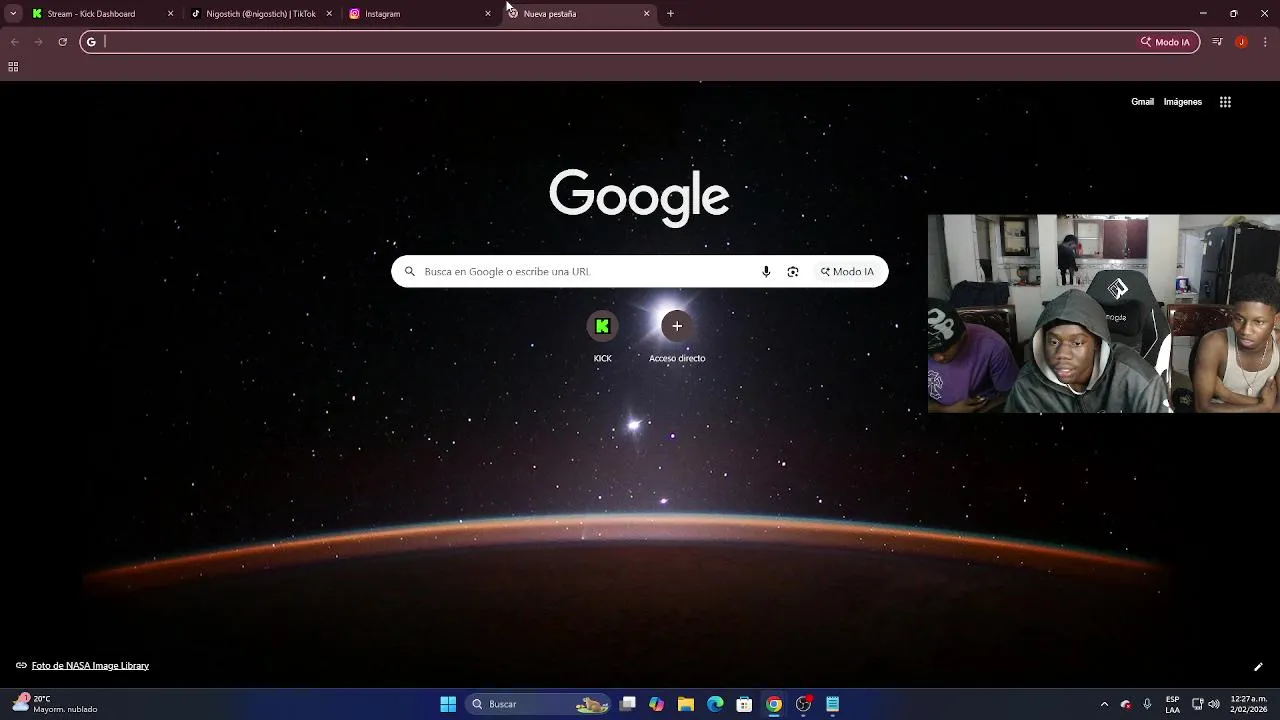Open the OneDrive tray icon
This screenshot has height=720, width=1280.
click(x=1126, y=704)
